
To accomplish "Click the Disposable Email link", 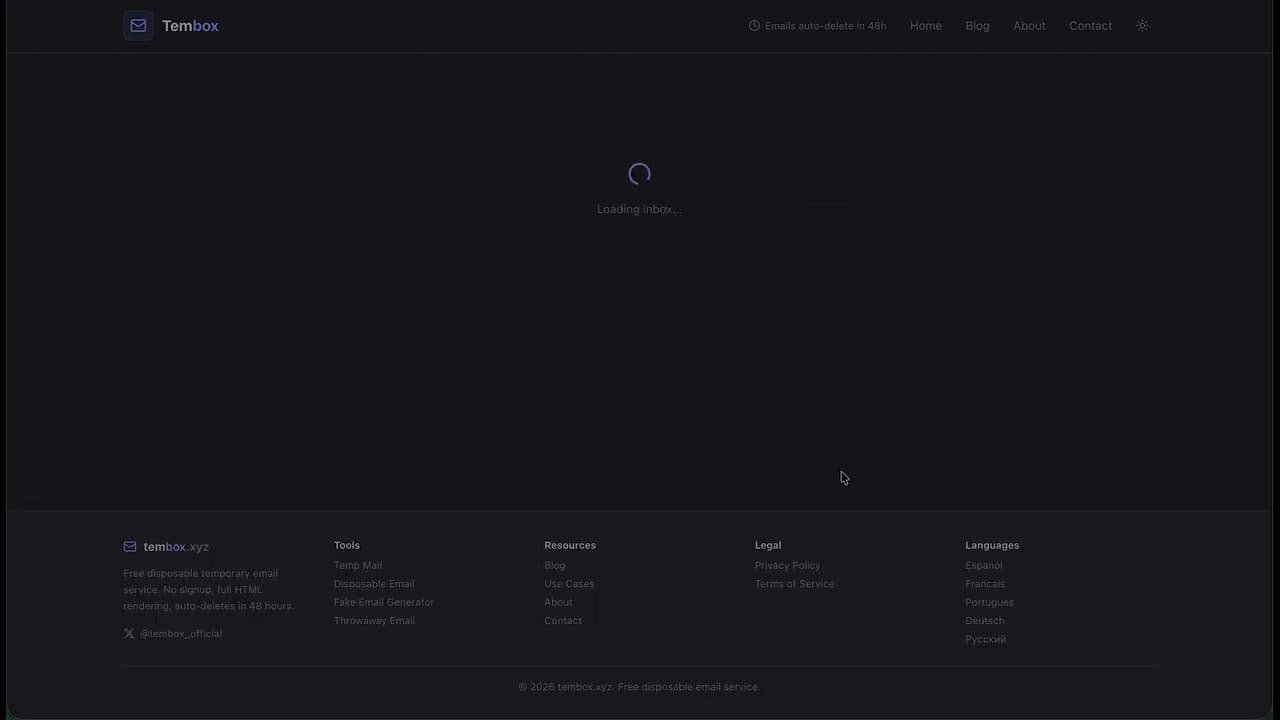I will coord(373,583).
